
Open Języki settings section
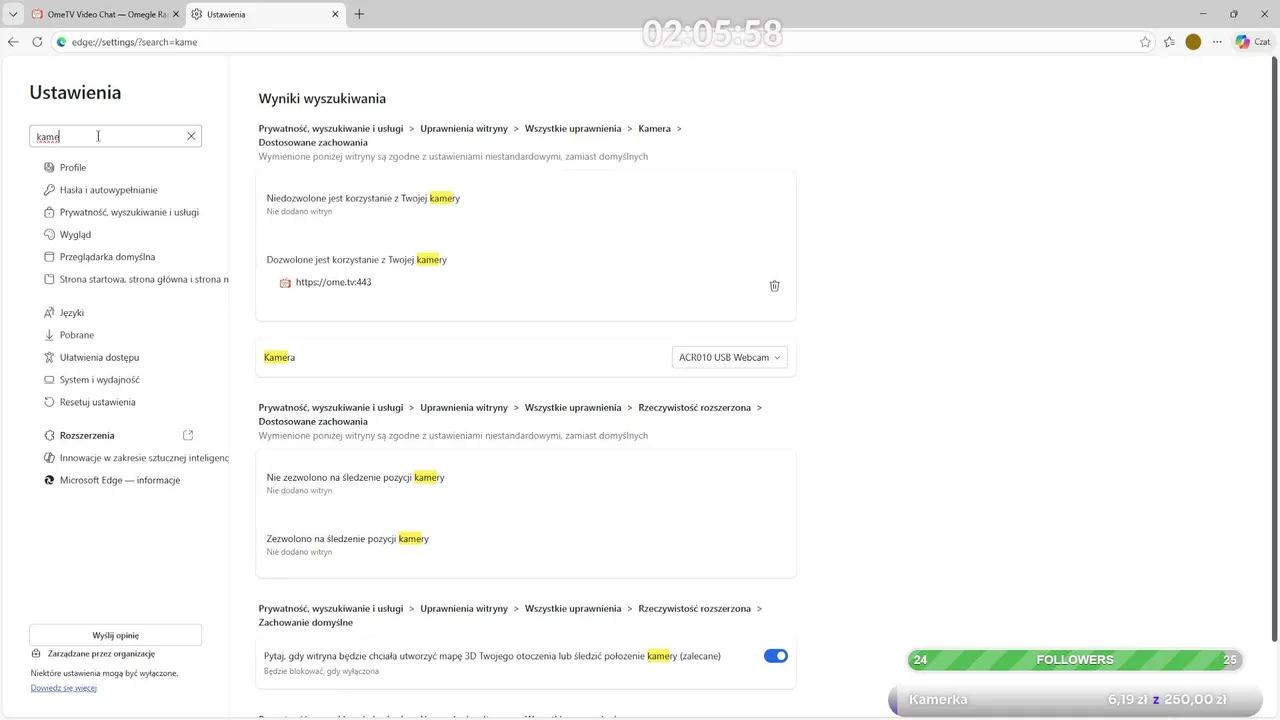coord(71,313)
